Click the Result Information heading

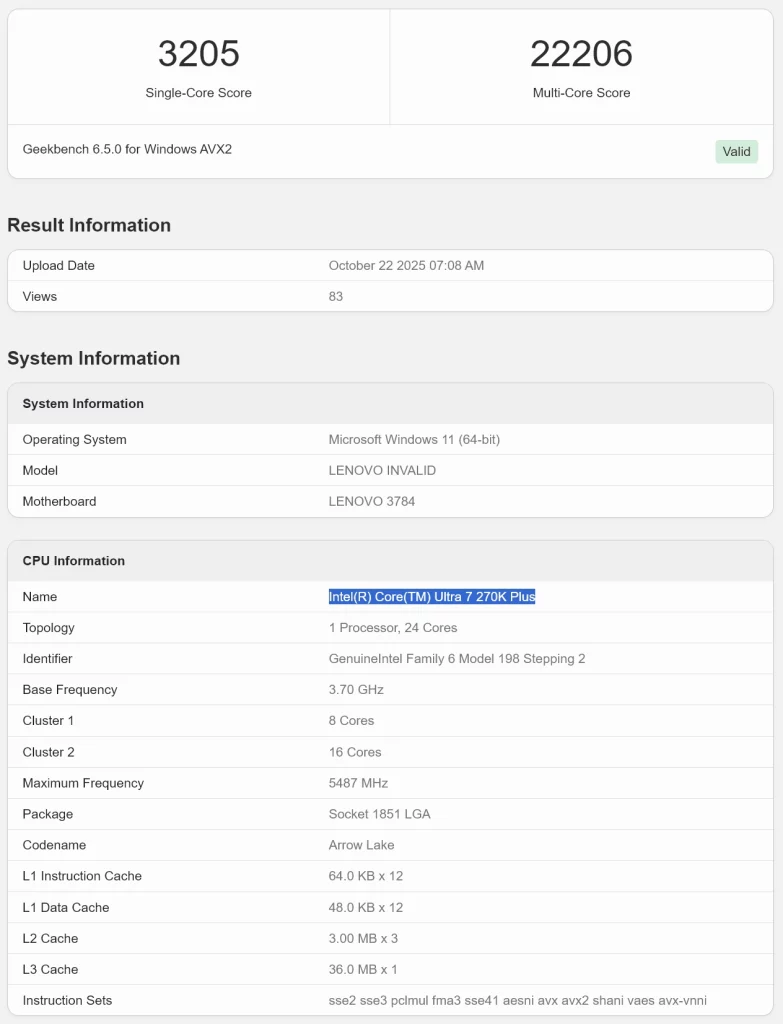(x=89, y=225)
